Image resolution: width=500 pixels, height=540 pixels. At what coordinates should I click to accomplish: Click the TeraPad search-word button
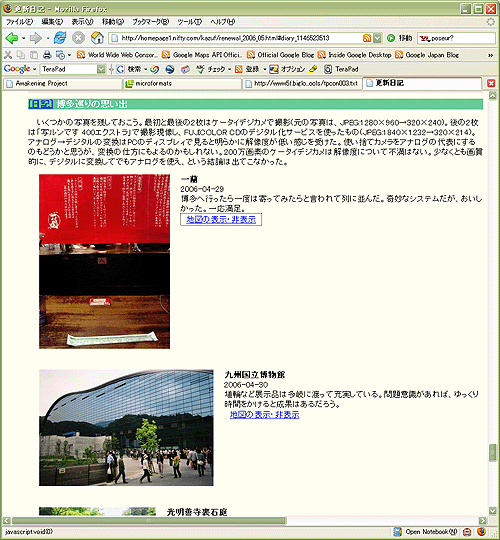(341, 69)
